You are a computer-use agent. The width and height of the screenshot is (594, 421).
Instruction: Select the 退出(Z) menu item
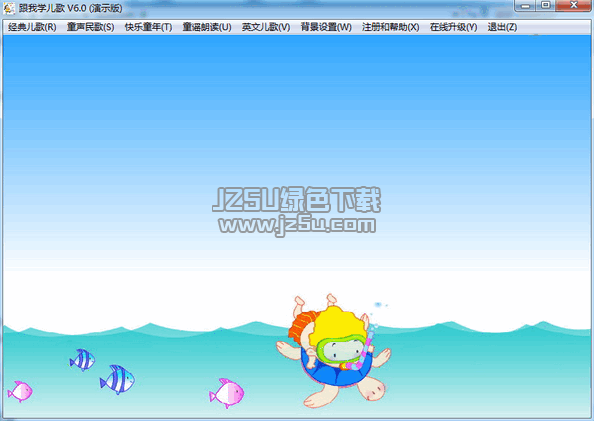pyautogui.click(x=502, y=27)
